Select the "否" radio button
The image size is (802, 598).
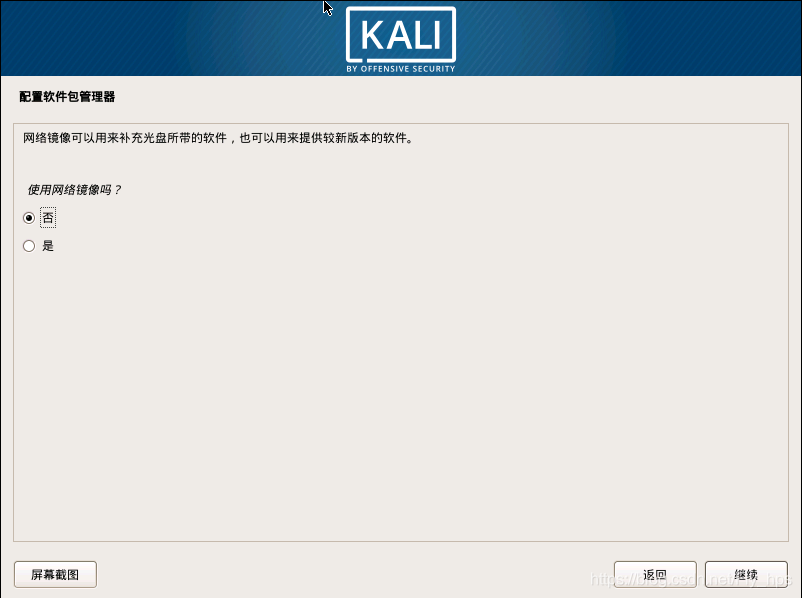point(29,218)
